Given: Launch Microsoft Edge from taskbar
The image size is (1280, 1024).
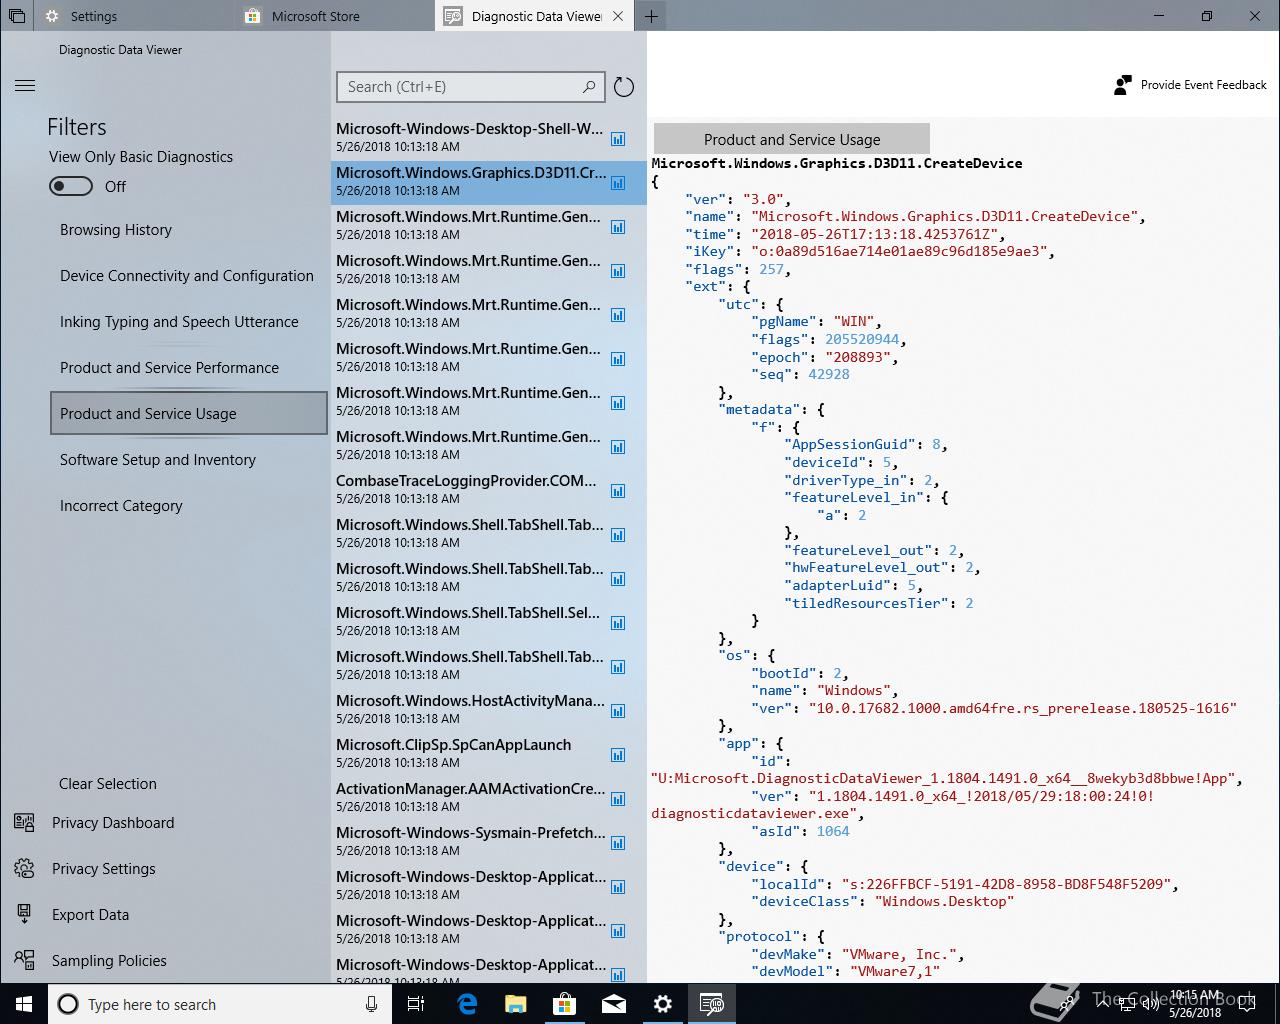Looking at the screenshot, I should 467,1004.
